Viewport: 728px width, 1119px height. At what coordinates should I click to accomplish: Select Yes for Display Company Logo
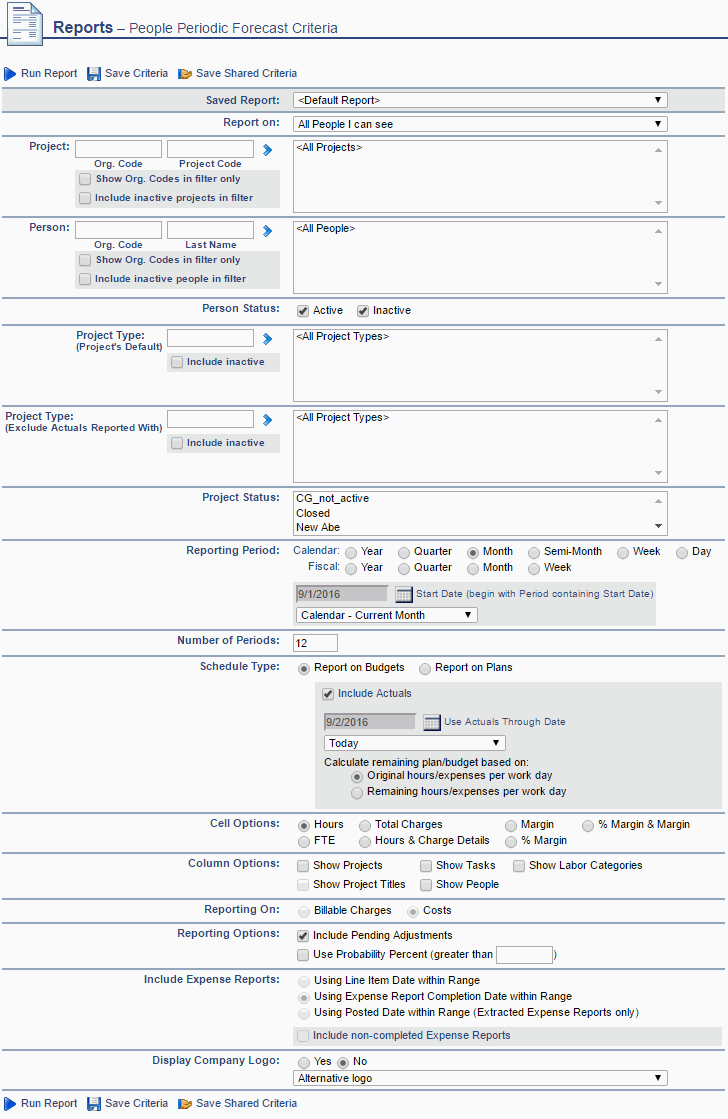tap(304, 1063)
